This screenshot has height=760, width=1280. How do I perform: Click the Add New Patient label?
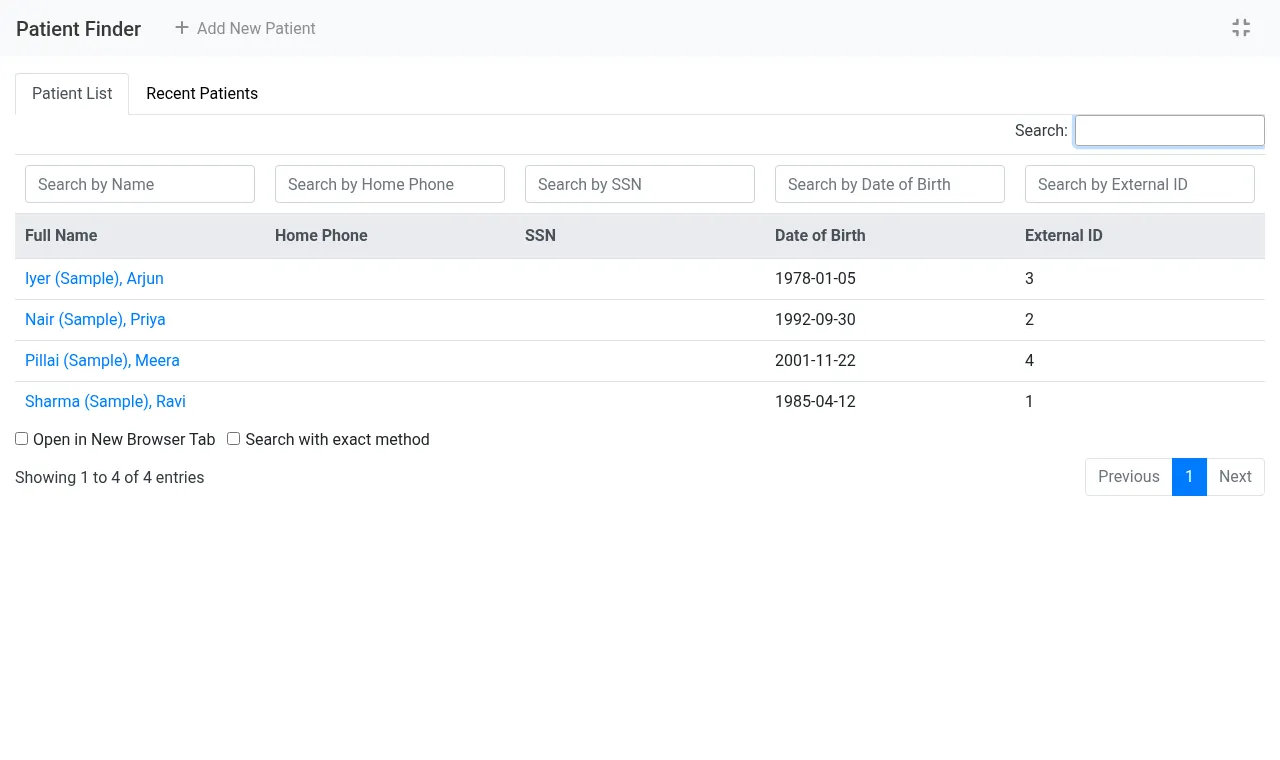tap(256, 28)
